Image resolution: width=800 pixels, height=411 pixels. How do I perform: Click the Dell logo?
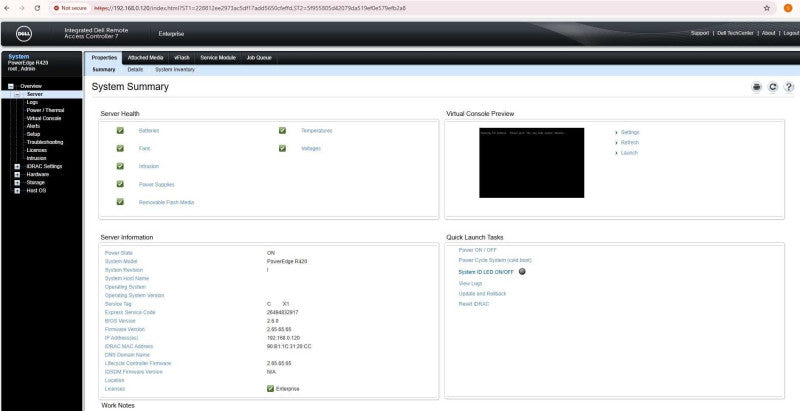(x=24, y=34)
